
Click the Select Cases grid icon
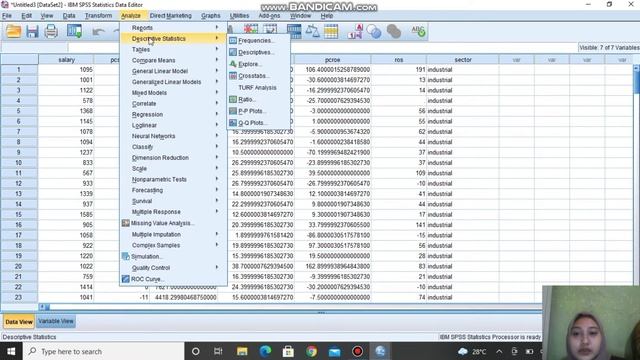(x=331, y=31)
